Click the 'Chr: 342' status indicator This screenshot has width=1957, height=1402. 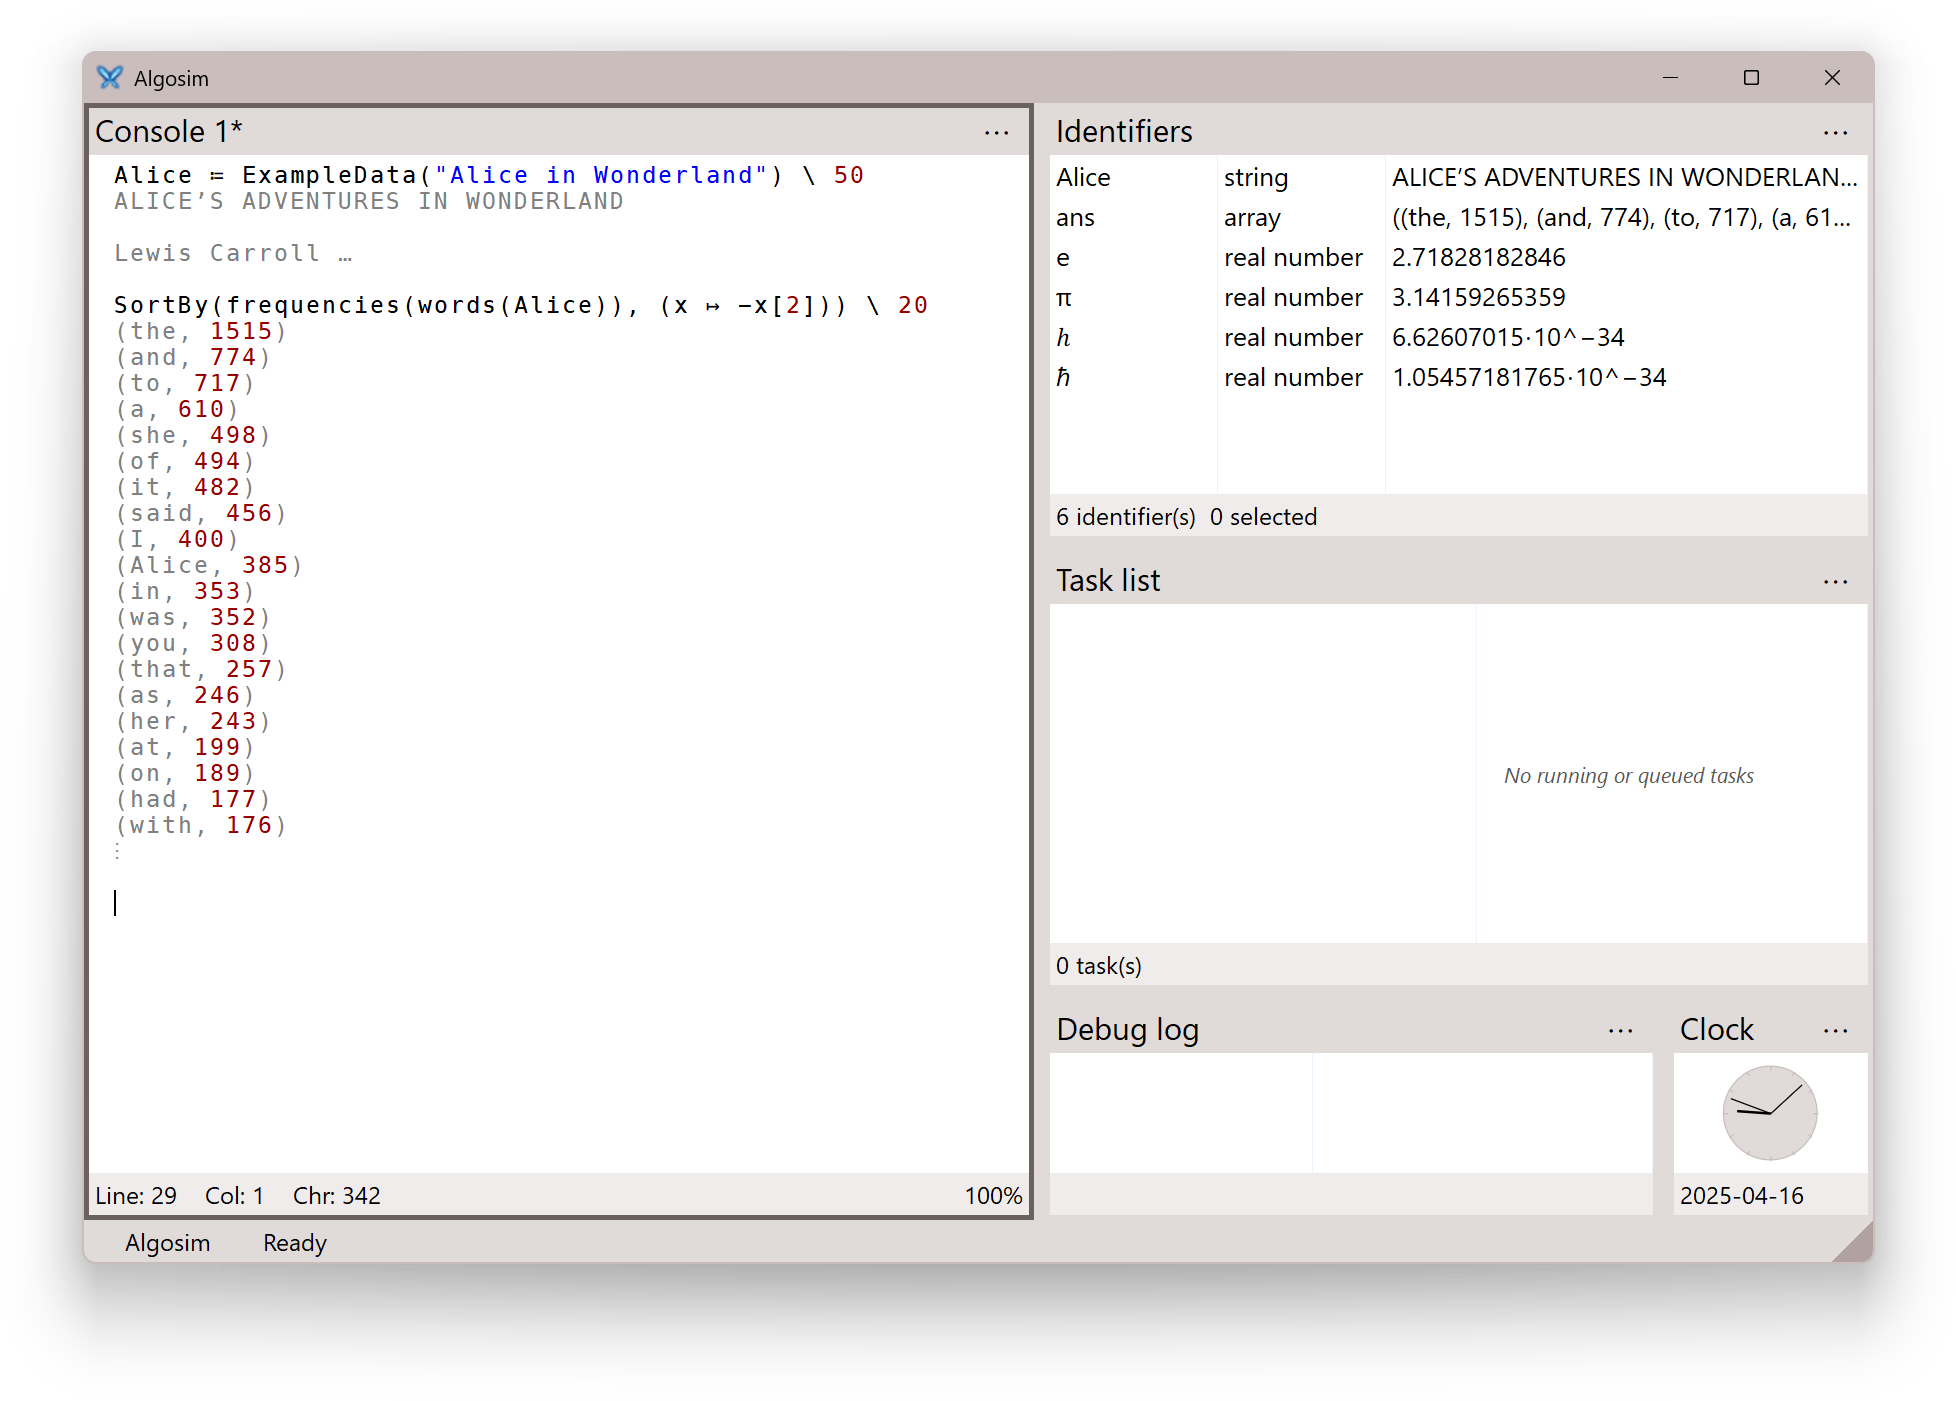(336, 1195)
